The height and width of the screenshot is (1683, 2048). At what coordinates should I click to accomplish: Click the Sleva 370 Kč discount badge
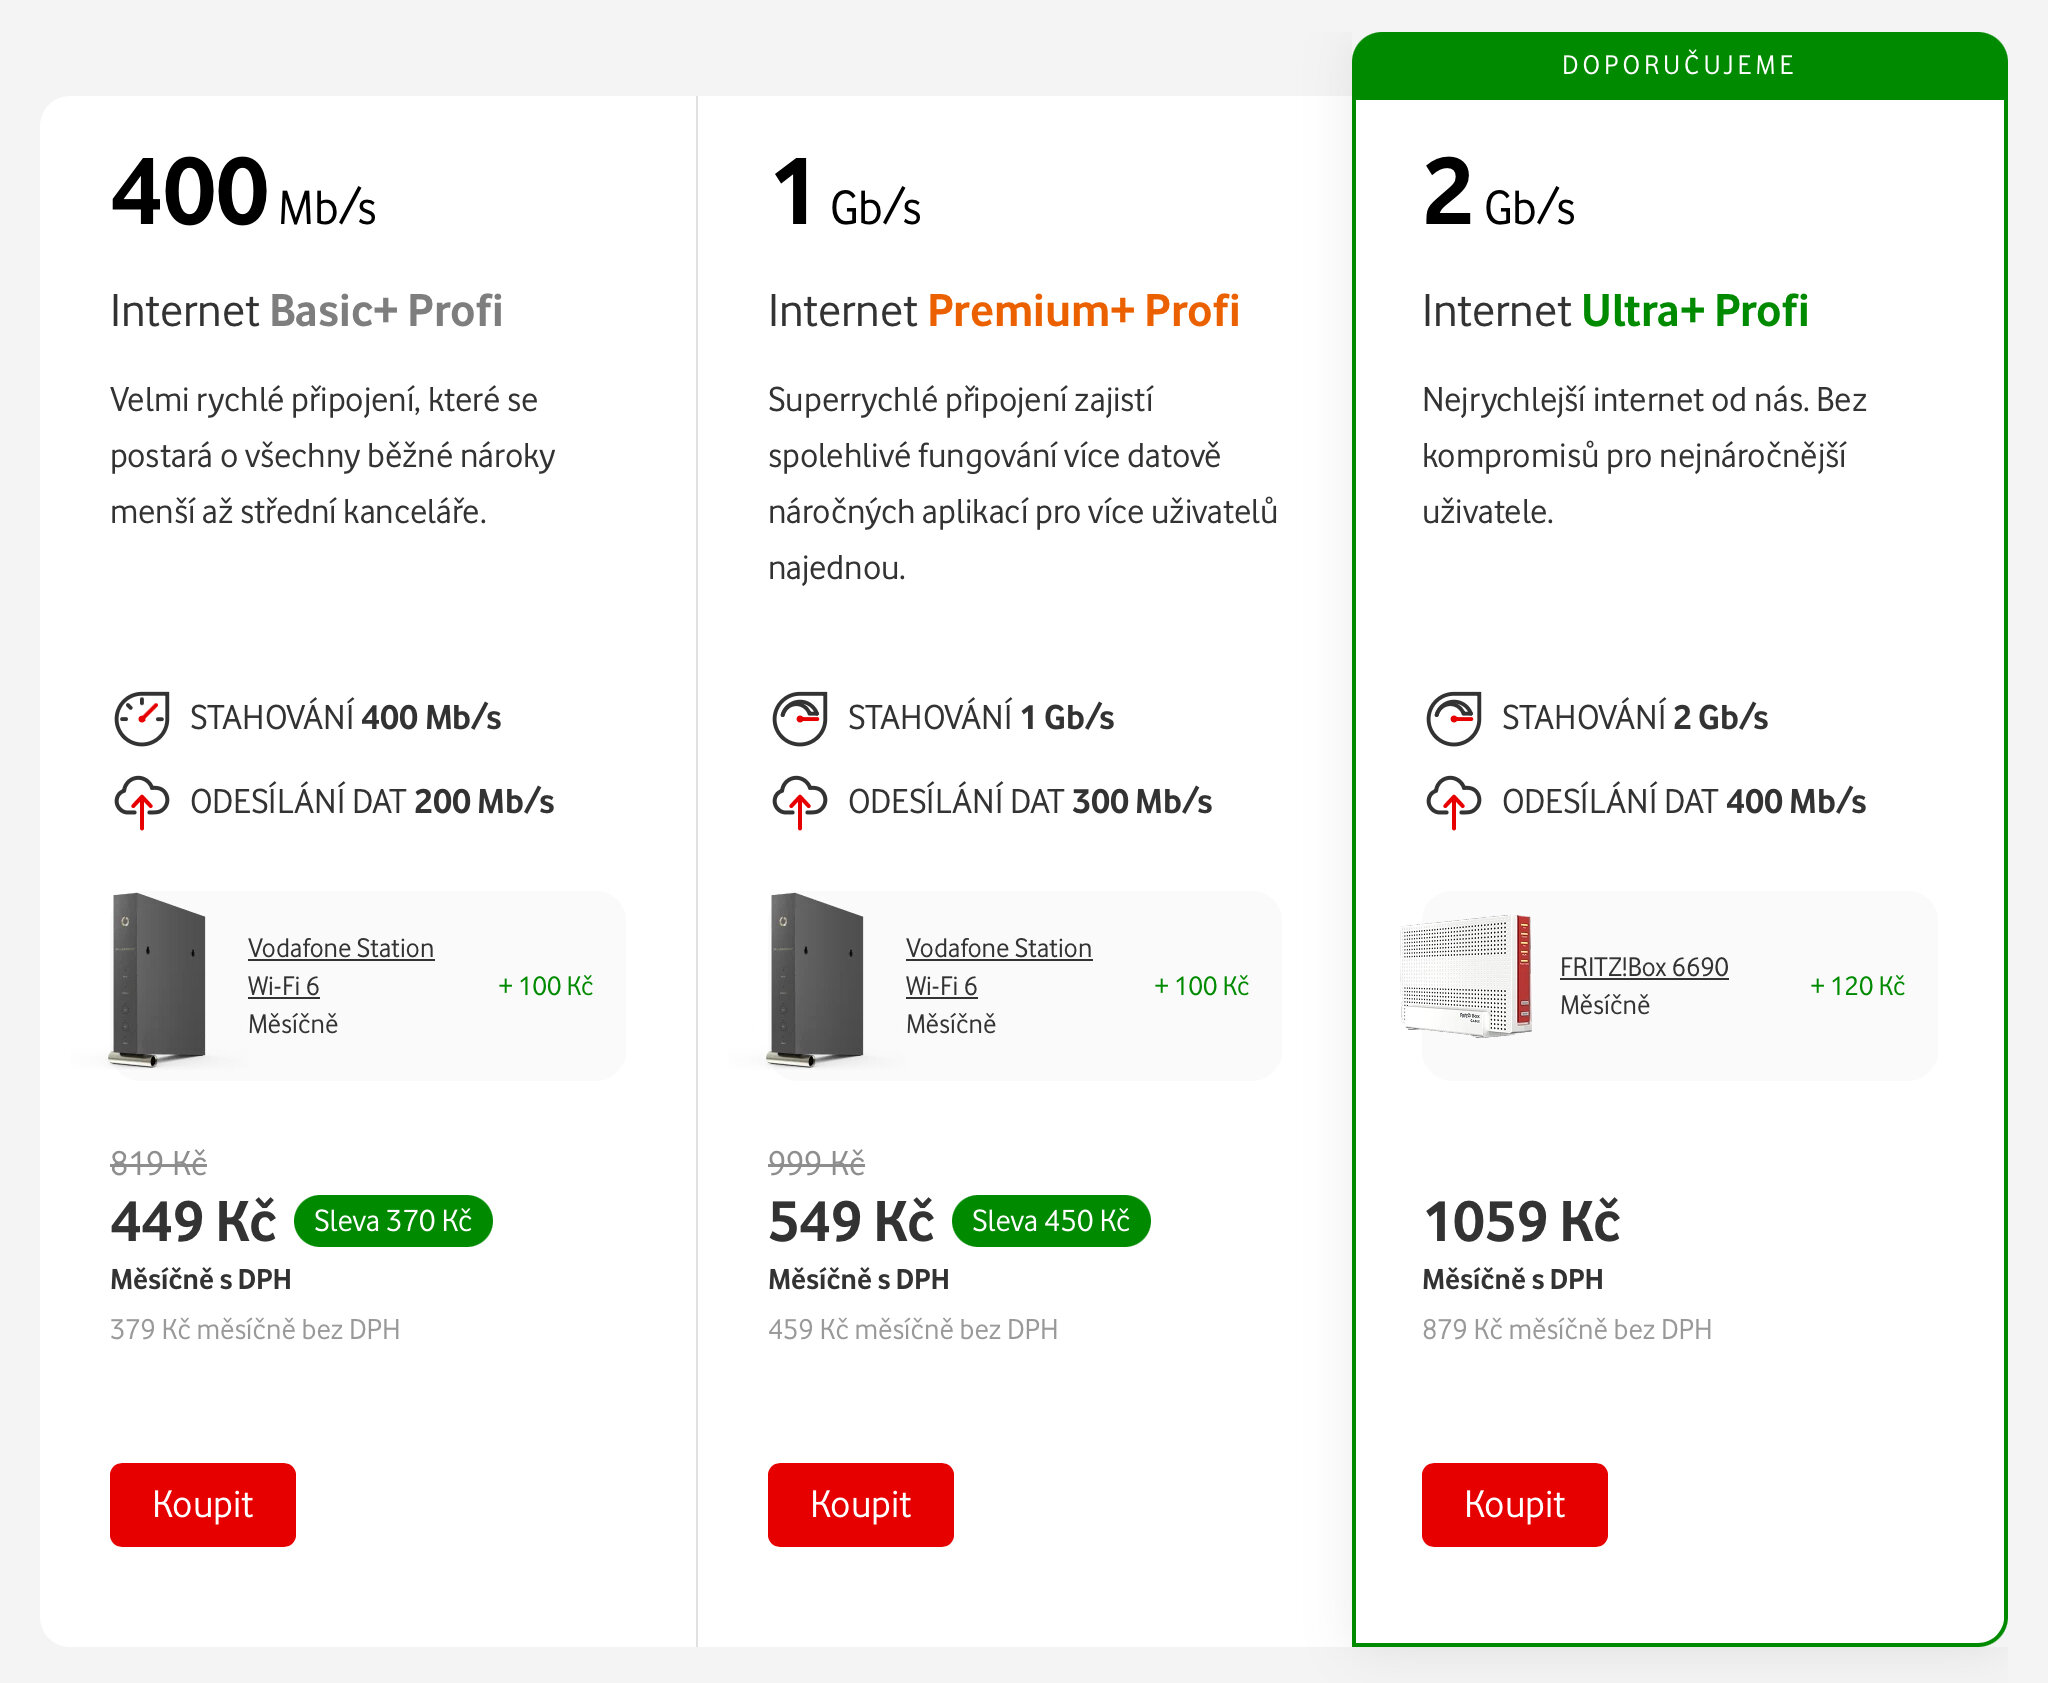point(393,1221)
